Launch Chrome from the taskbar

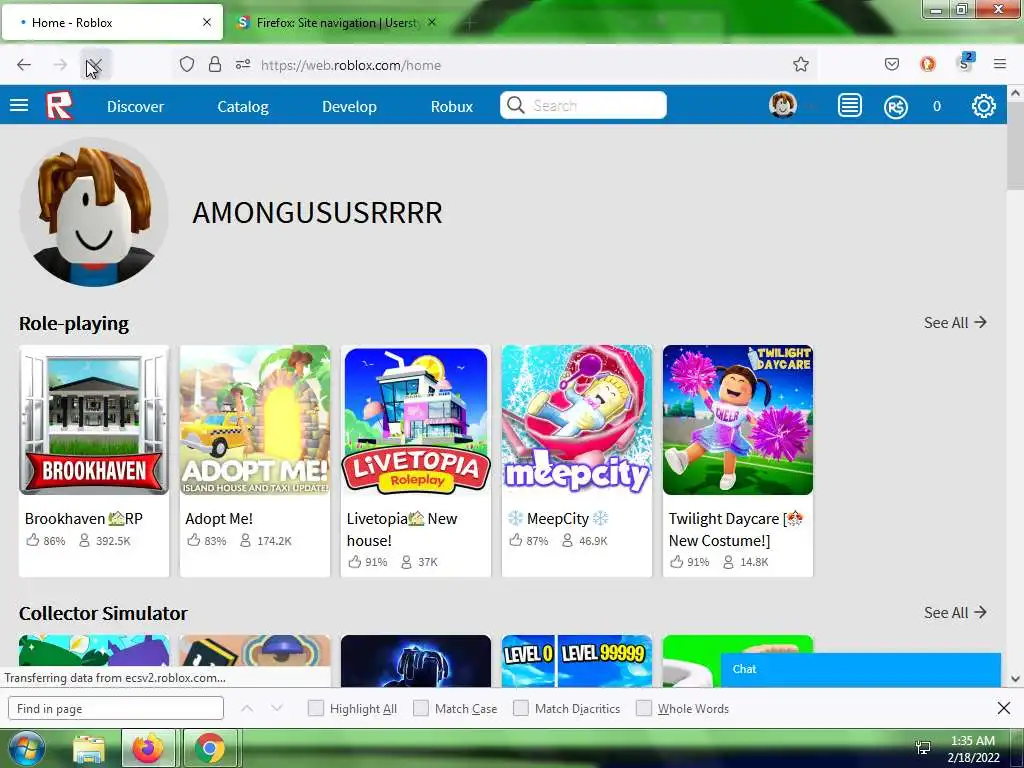click(x=210, y=748)
